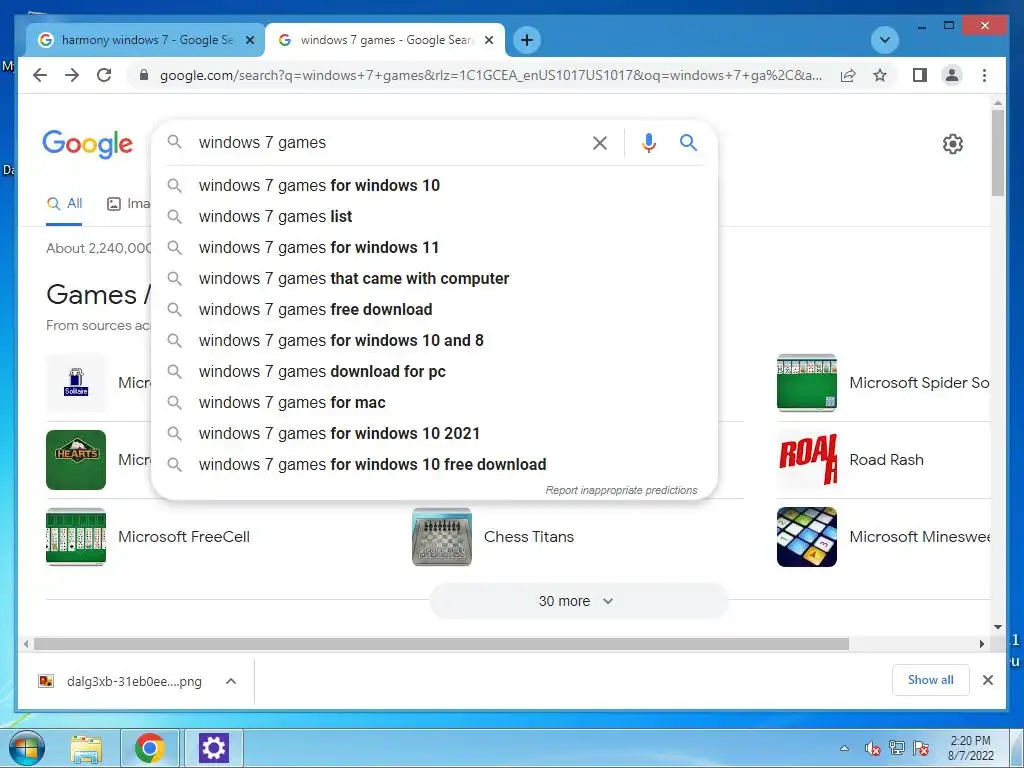
Task: Reload the current page
Action: [x=104, y=75]
